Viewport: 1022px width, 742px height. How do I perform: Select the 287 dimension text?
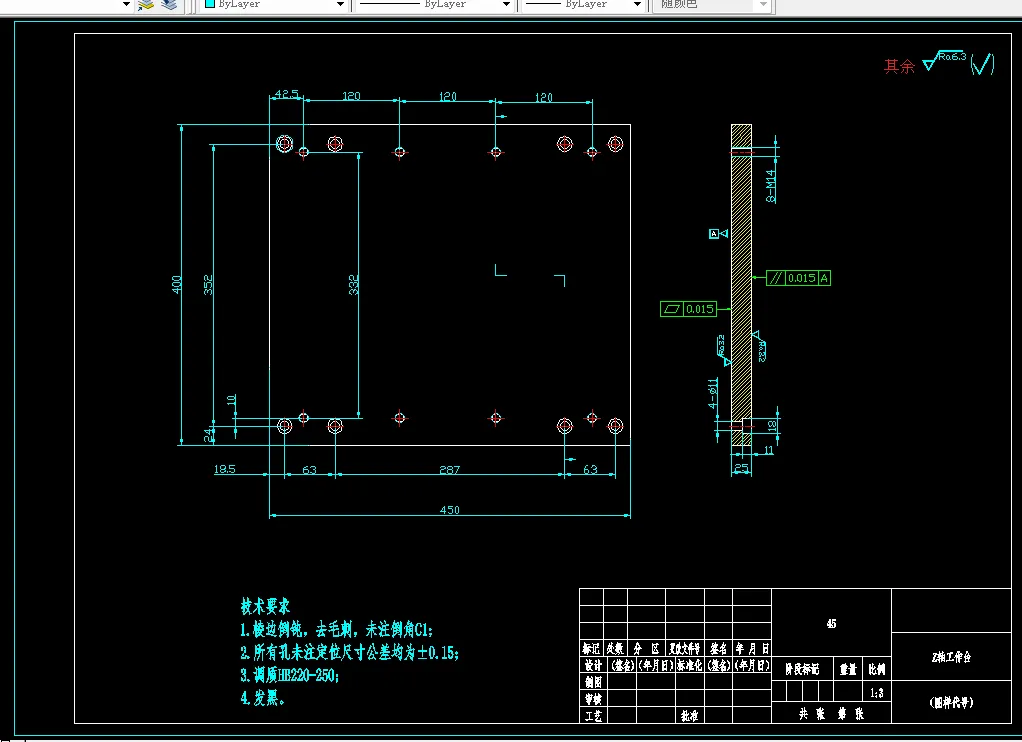[x=450, y=469]
